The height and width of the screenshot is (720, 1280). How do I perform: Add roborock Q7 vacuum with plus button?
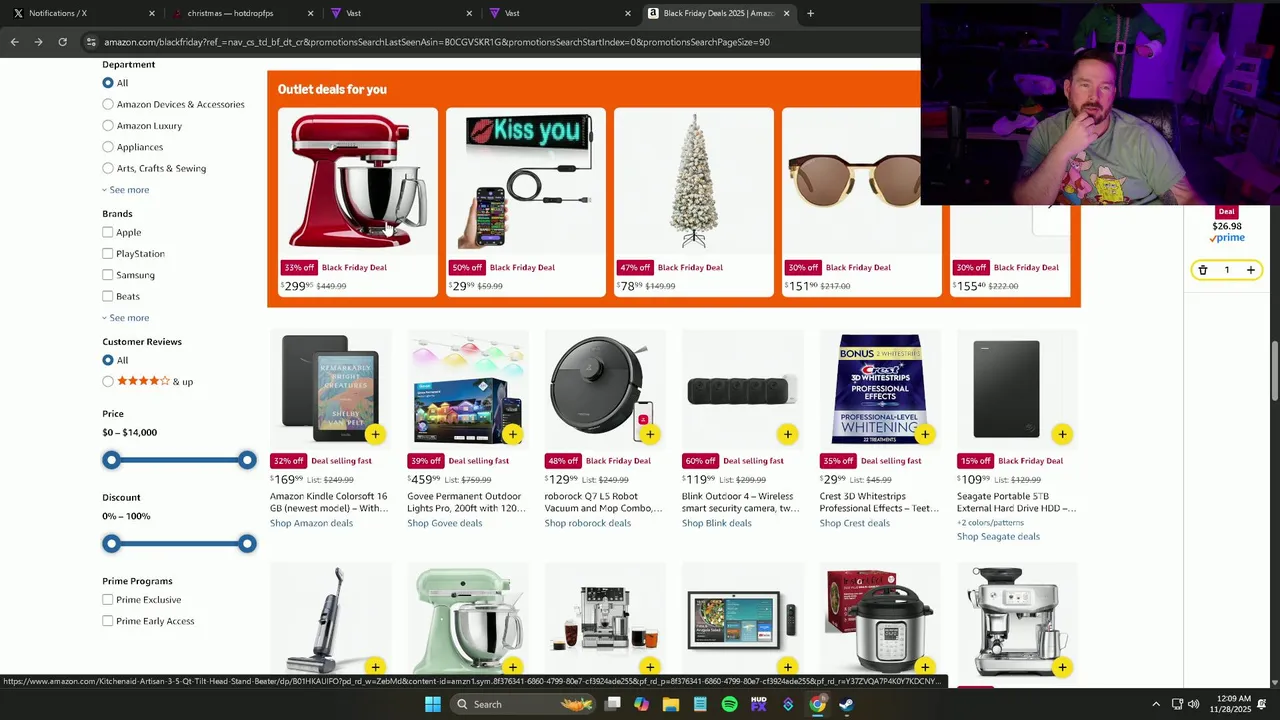click(x=650, y=434)
